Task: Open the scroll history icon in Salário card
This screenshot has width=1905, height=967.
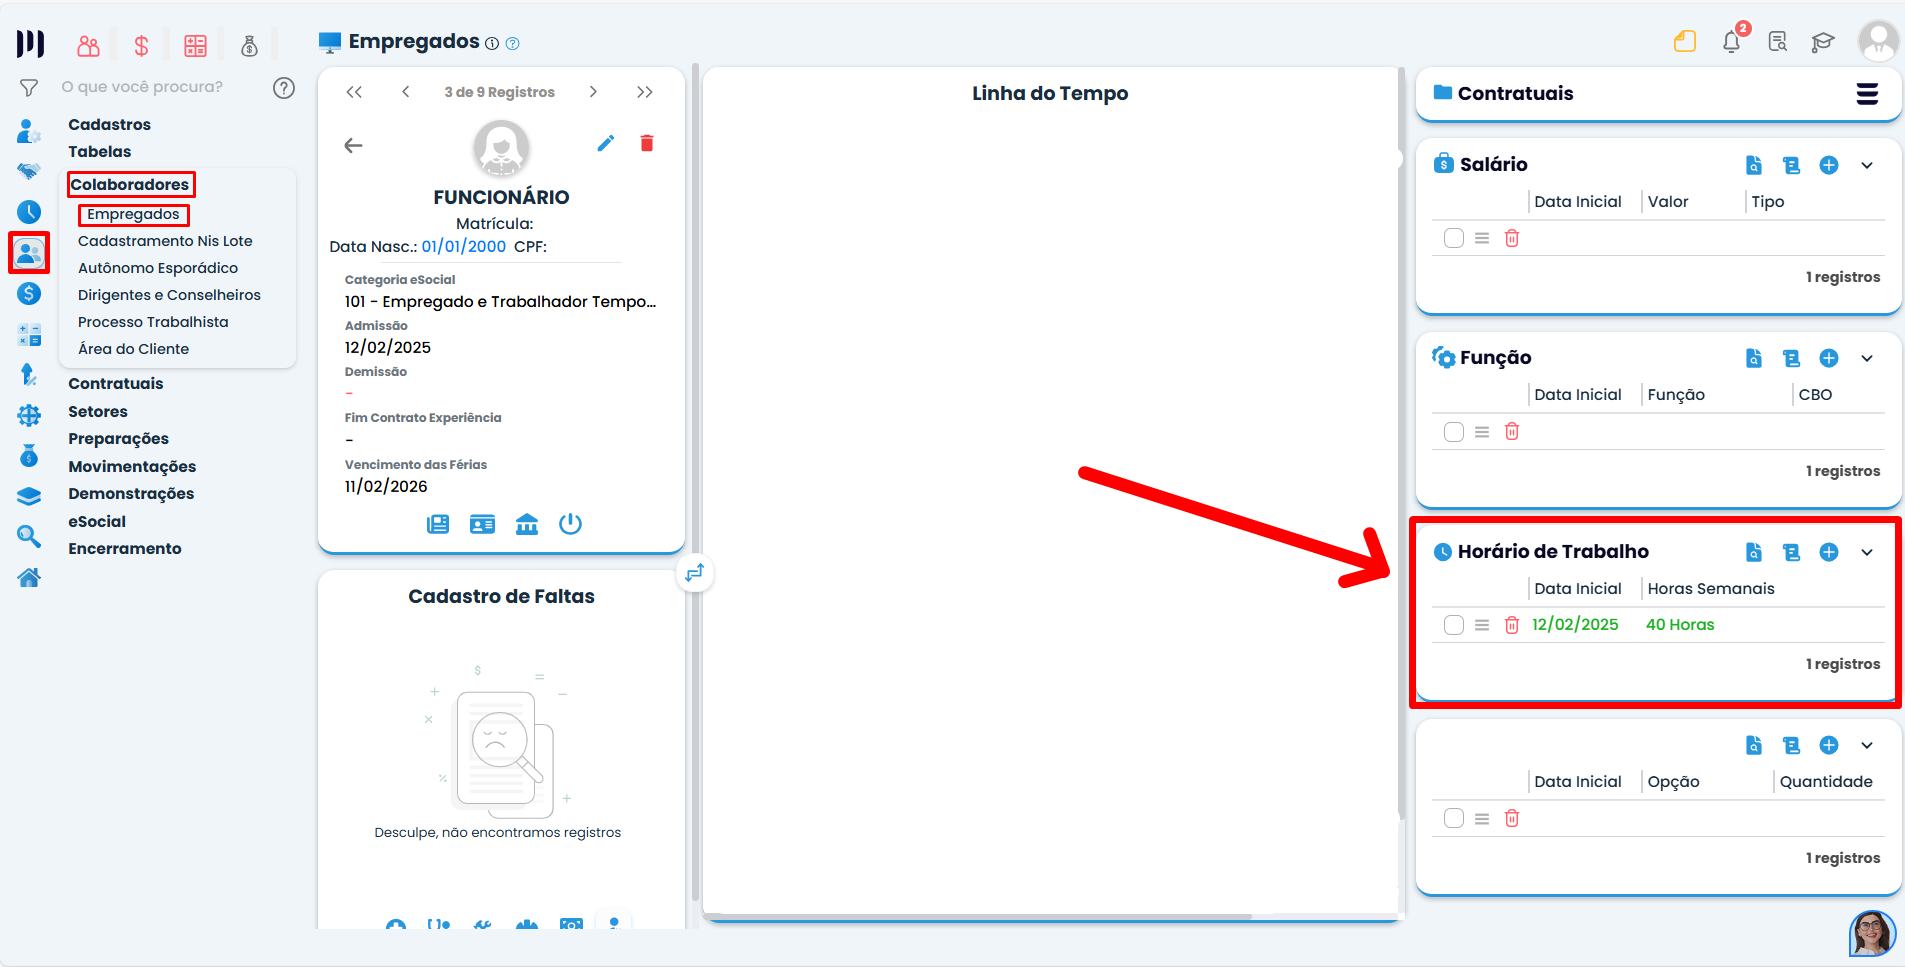Action: tap(1791, 165)
